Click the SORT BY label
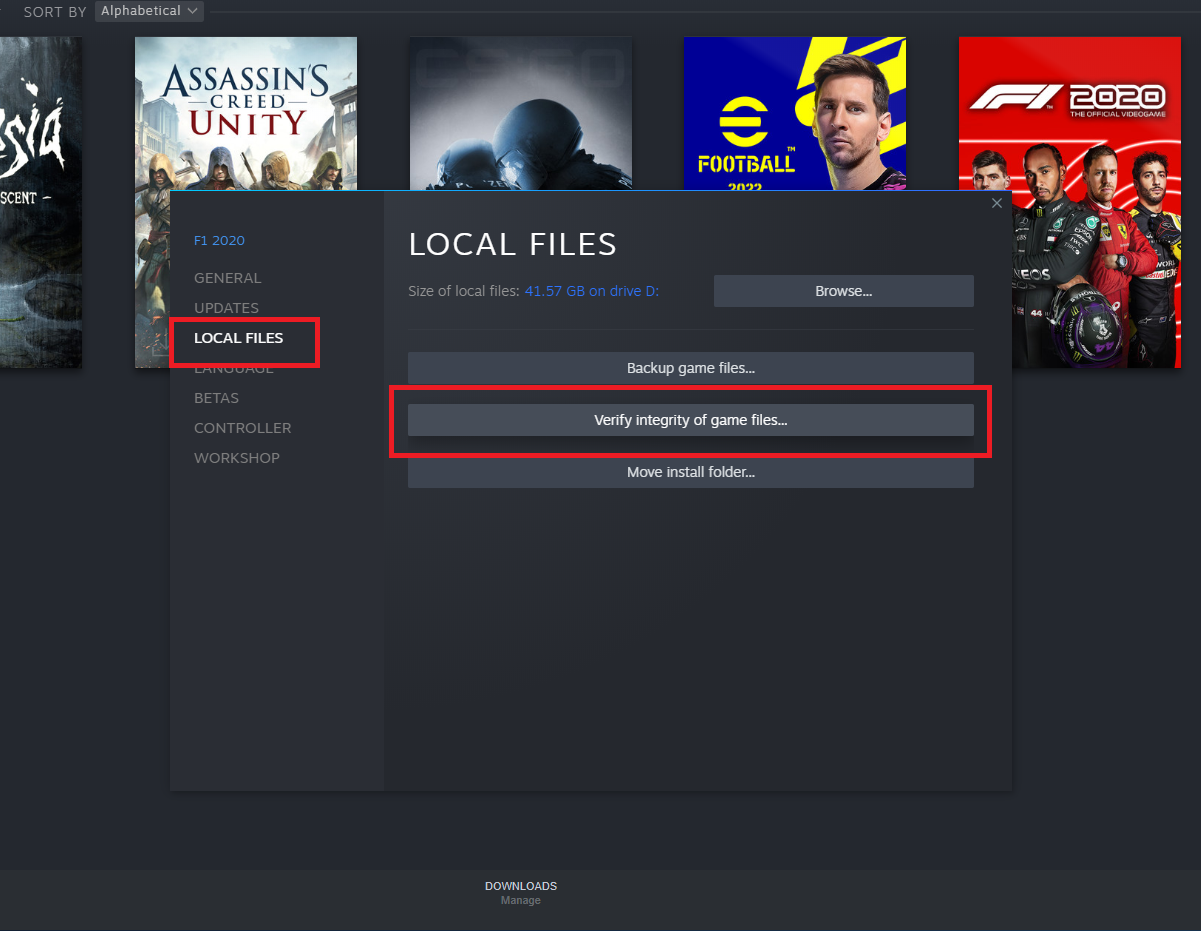 click(55, 12)
